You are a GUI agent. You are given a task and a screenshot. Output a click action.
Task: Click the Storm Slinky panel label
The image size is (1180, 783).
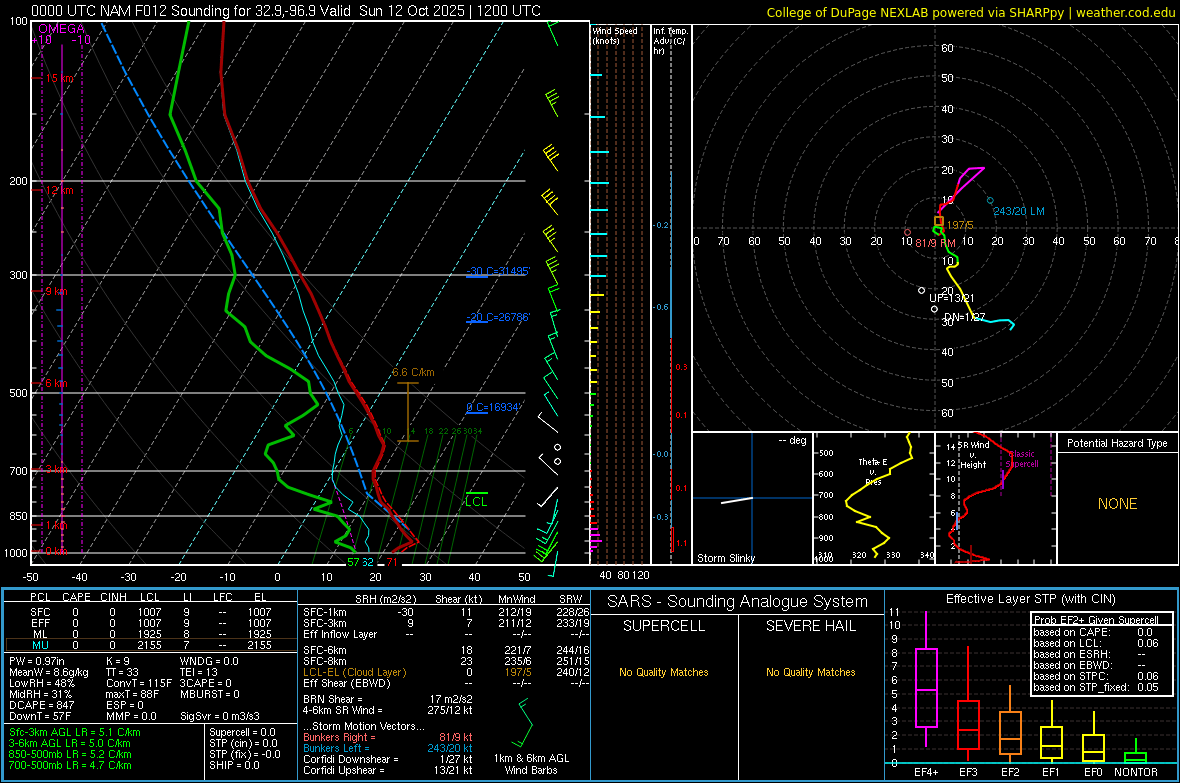coord(725,558)
